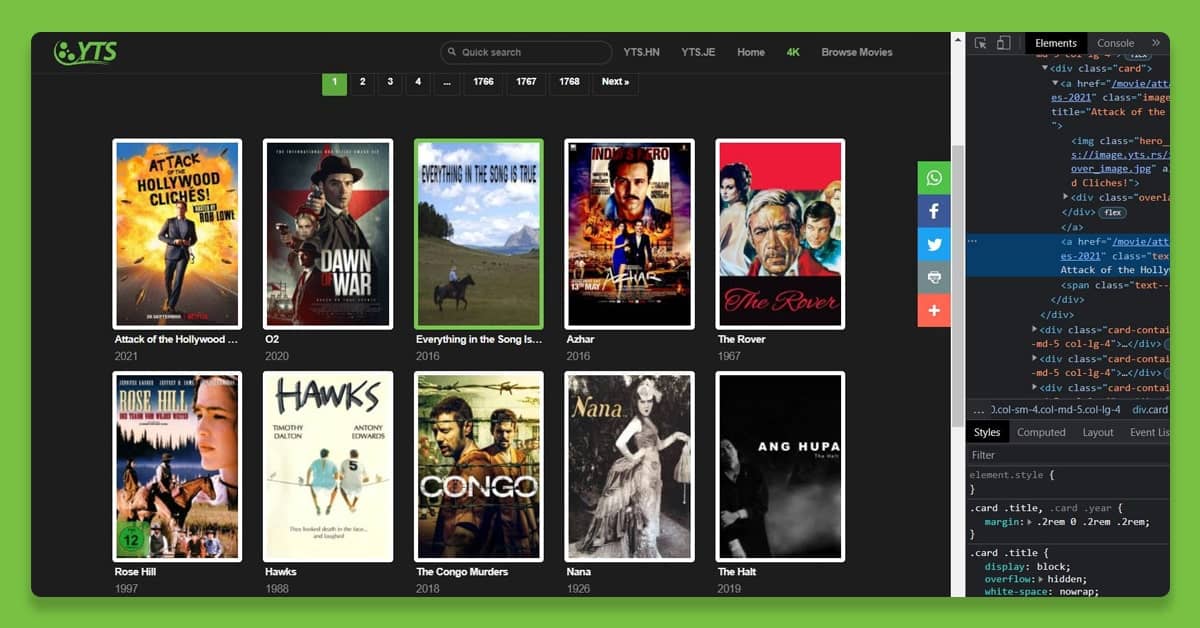Open the YTS.JE nav link
This screenshot has width=1200, height=628.
[698, 52]
